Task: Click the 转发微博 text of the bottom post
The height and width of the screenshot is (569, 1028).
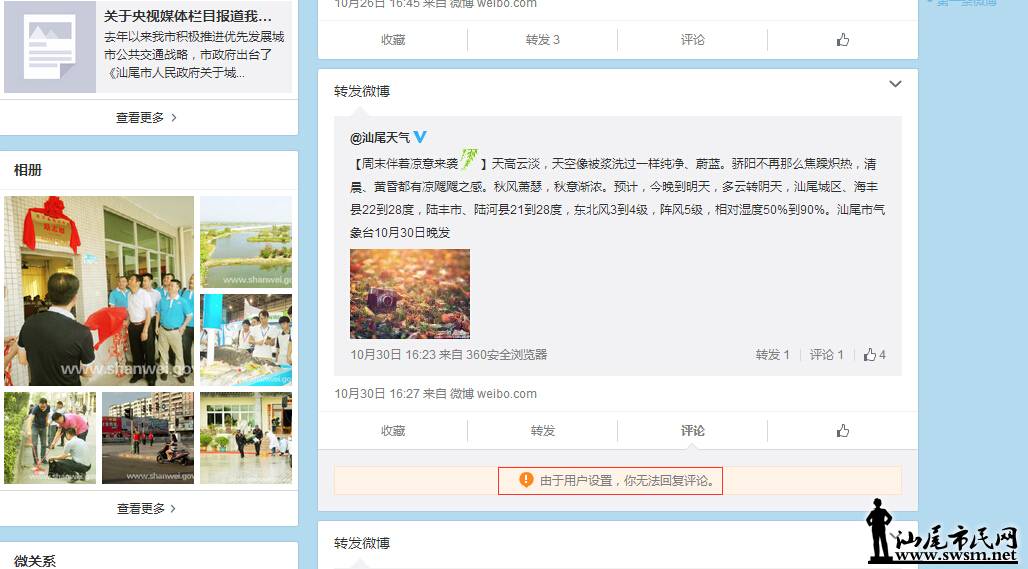Action: [x=362, y=543]
